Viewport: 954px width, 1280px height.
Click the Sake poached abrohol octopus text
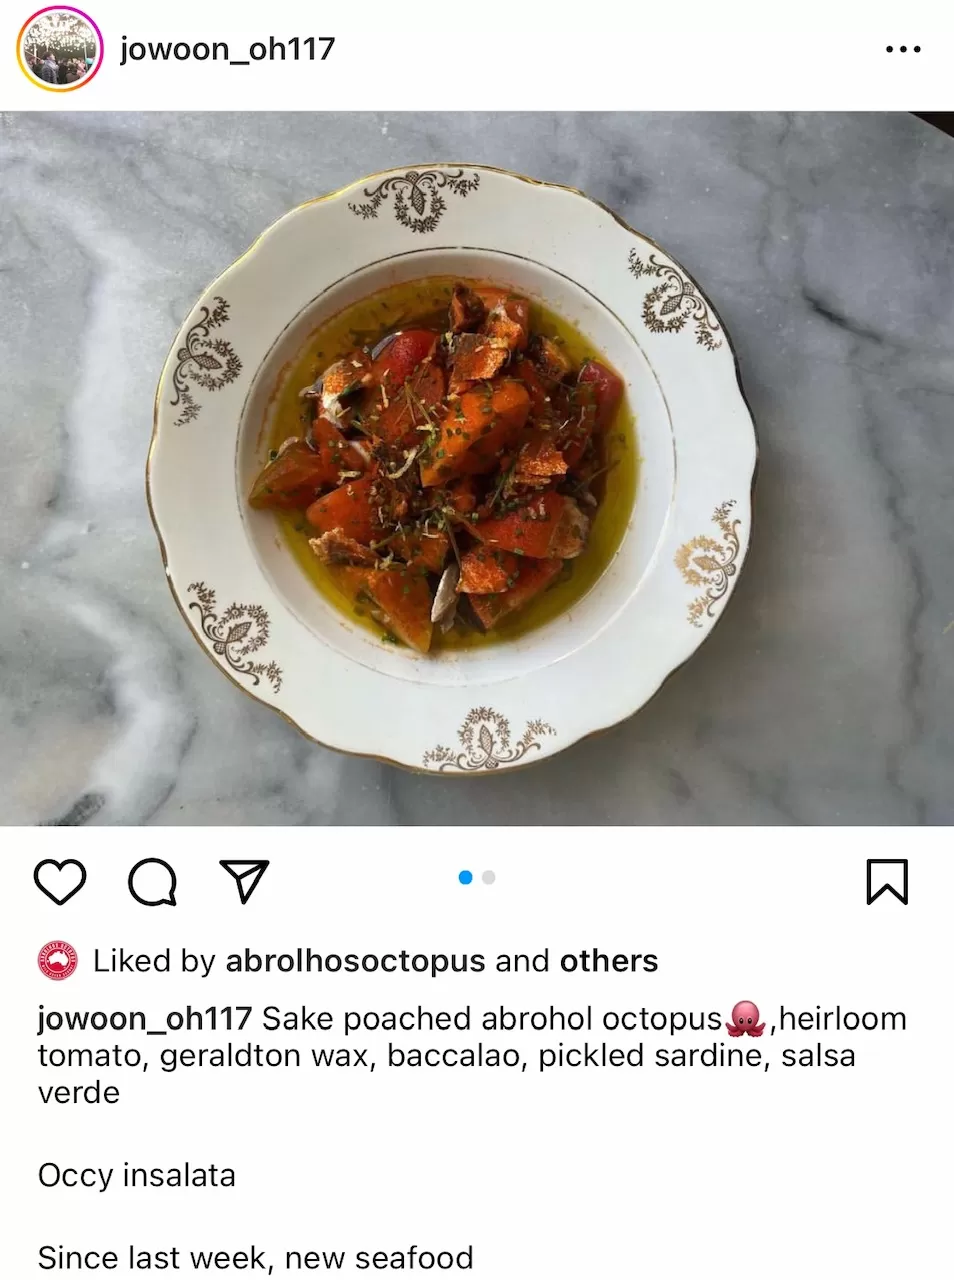coord(492,1018)
